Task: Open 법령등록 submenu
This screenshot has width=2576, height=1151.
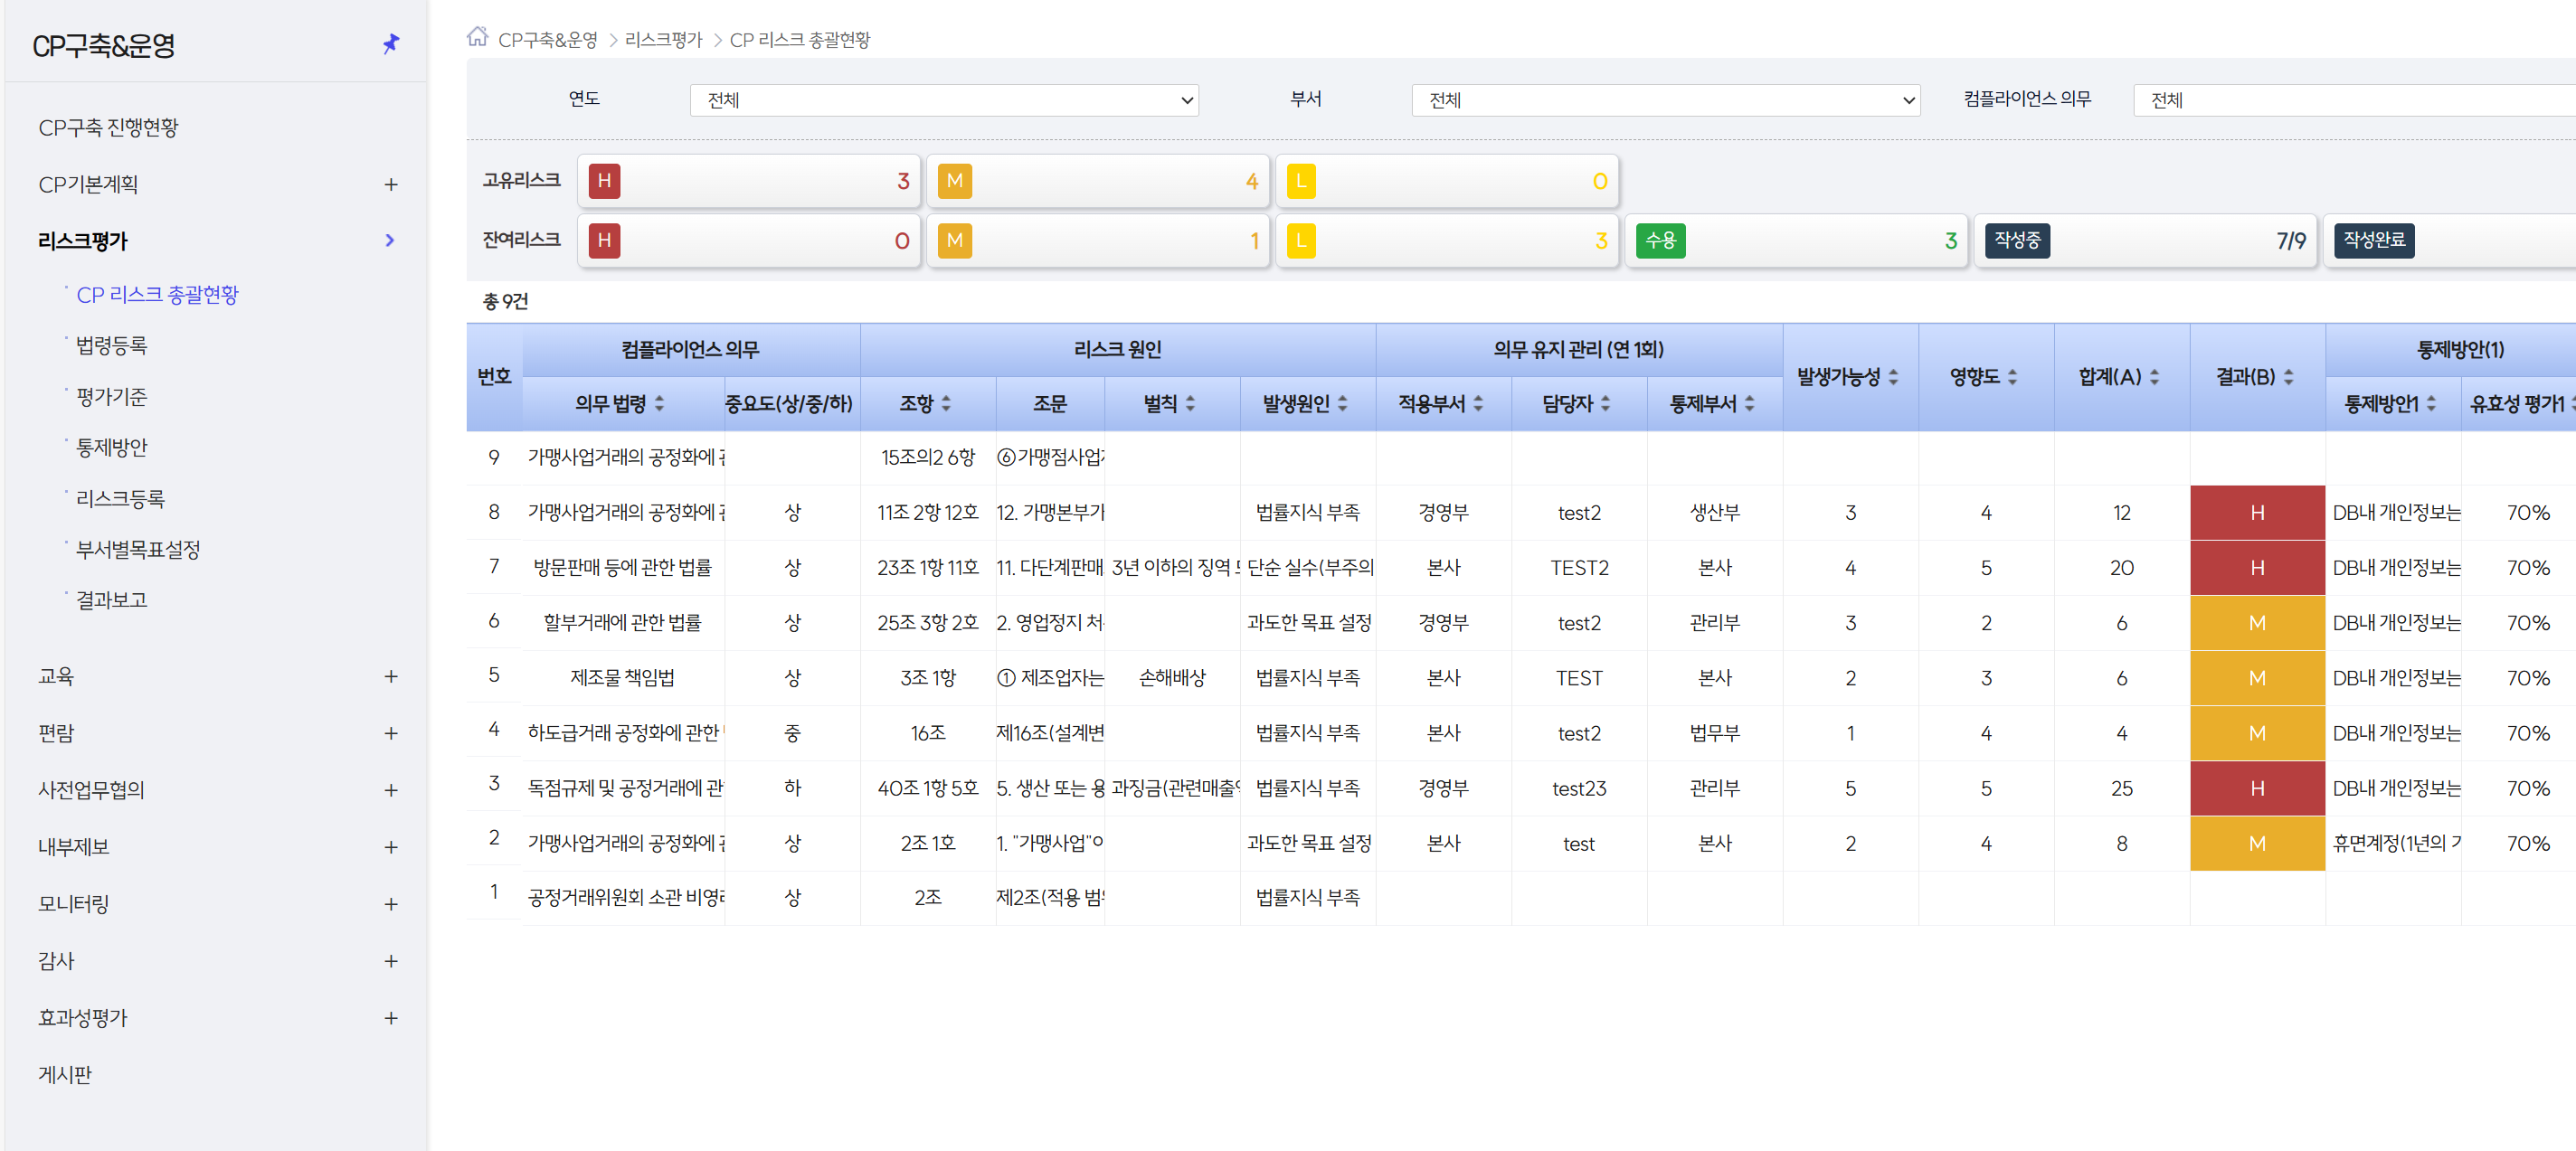Action: 111,346
